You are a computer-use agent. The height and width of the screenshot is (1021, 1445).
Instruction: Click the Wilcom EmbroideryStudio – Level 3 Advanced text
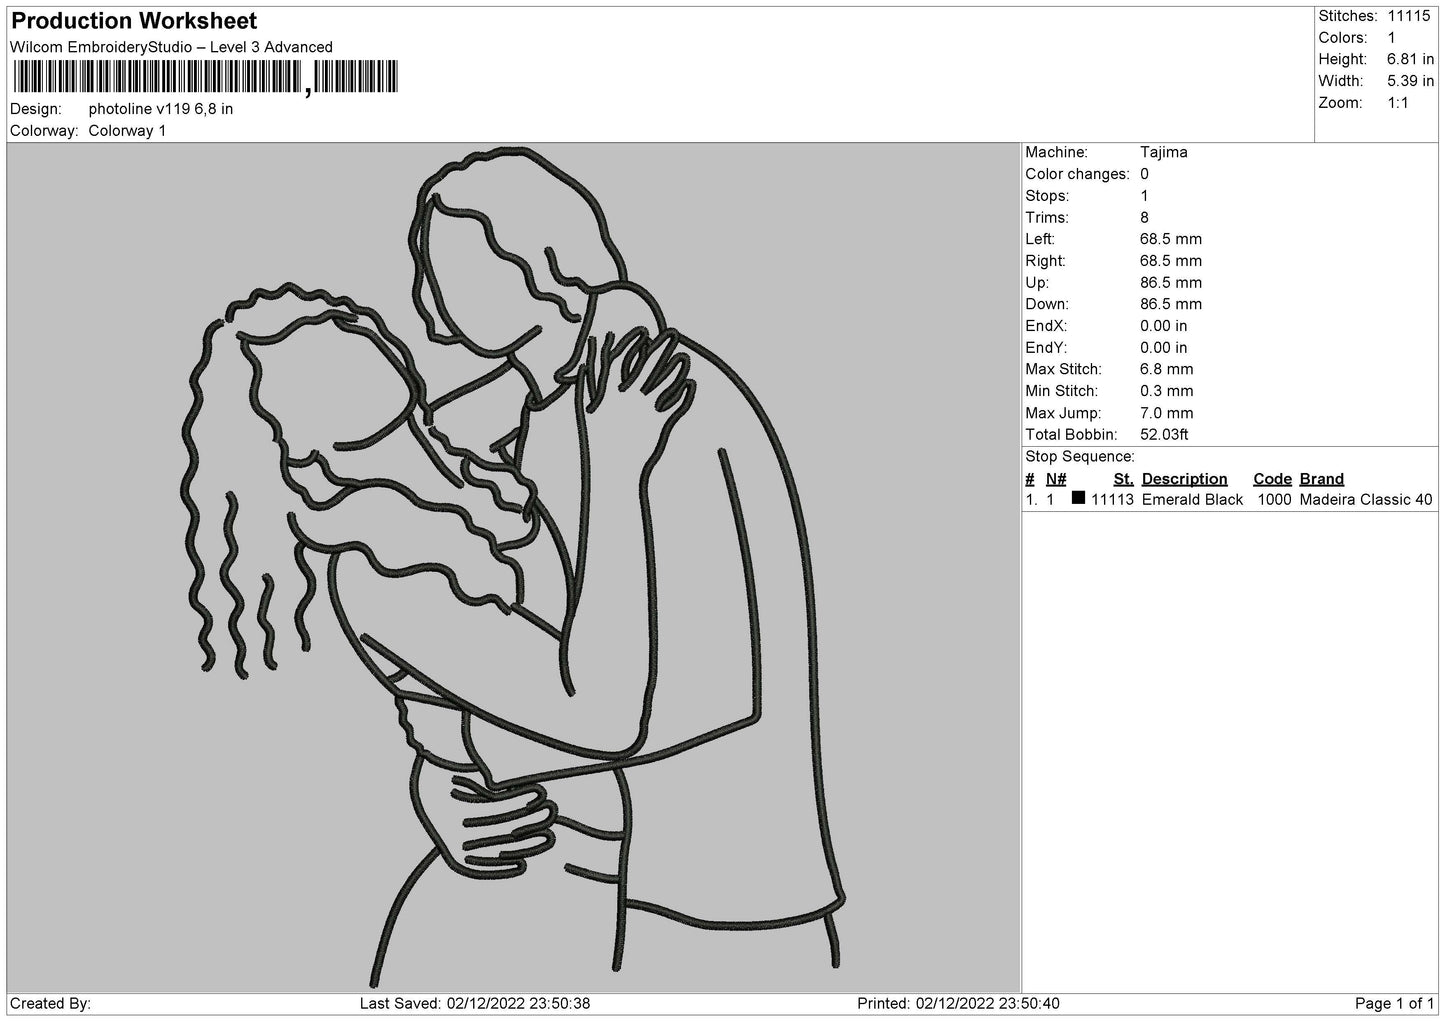(171, 47)
